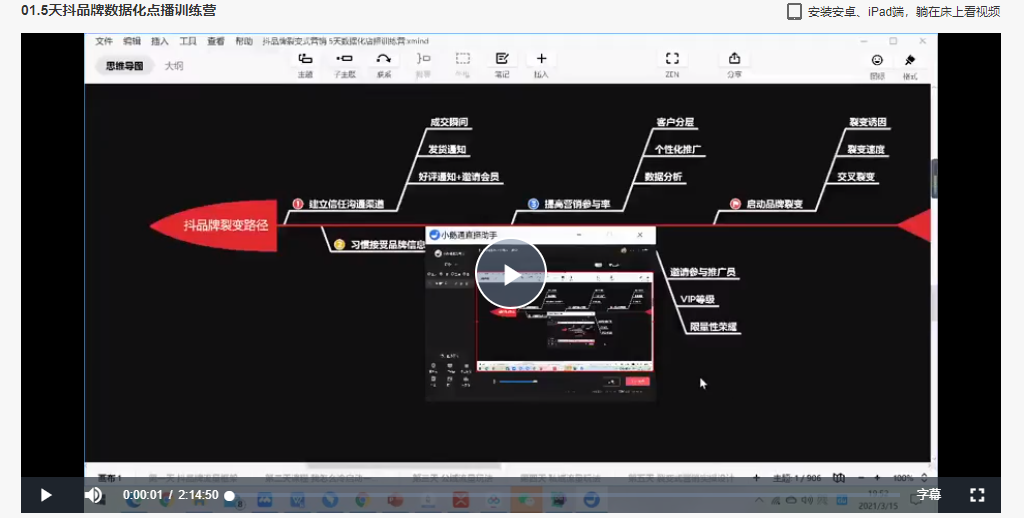
Task: Click the small play button in control bar
Action: click(x=46, y=495)
